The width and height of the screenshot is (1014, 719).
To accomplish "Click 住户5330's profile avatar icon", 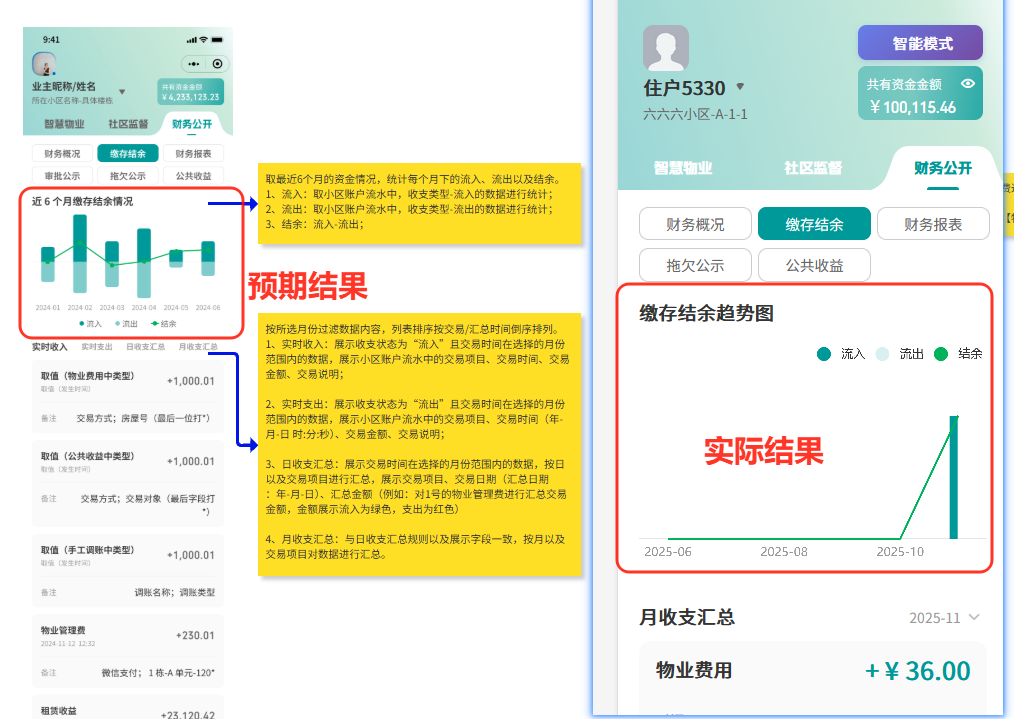I will 667,47.
